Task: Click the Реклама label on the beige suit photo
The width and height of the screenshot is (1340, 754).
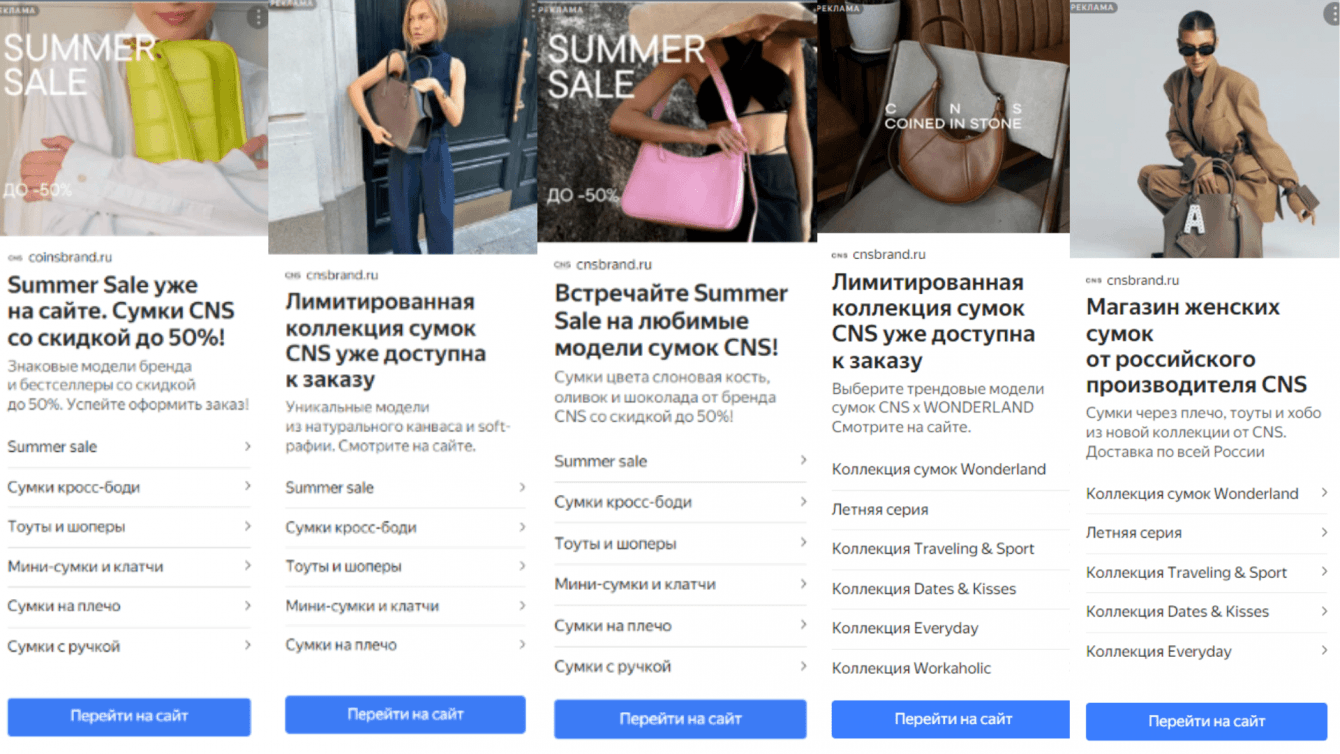Action: click(1093, 7)
